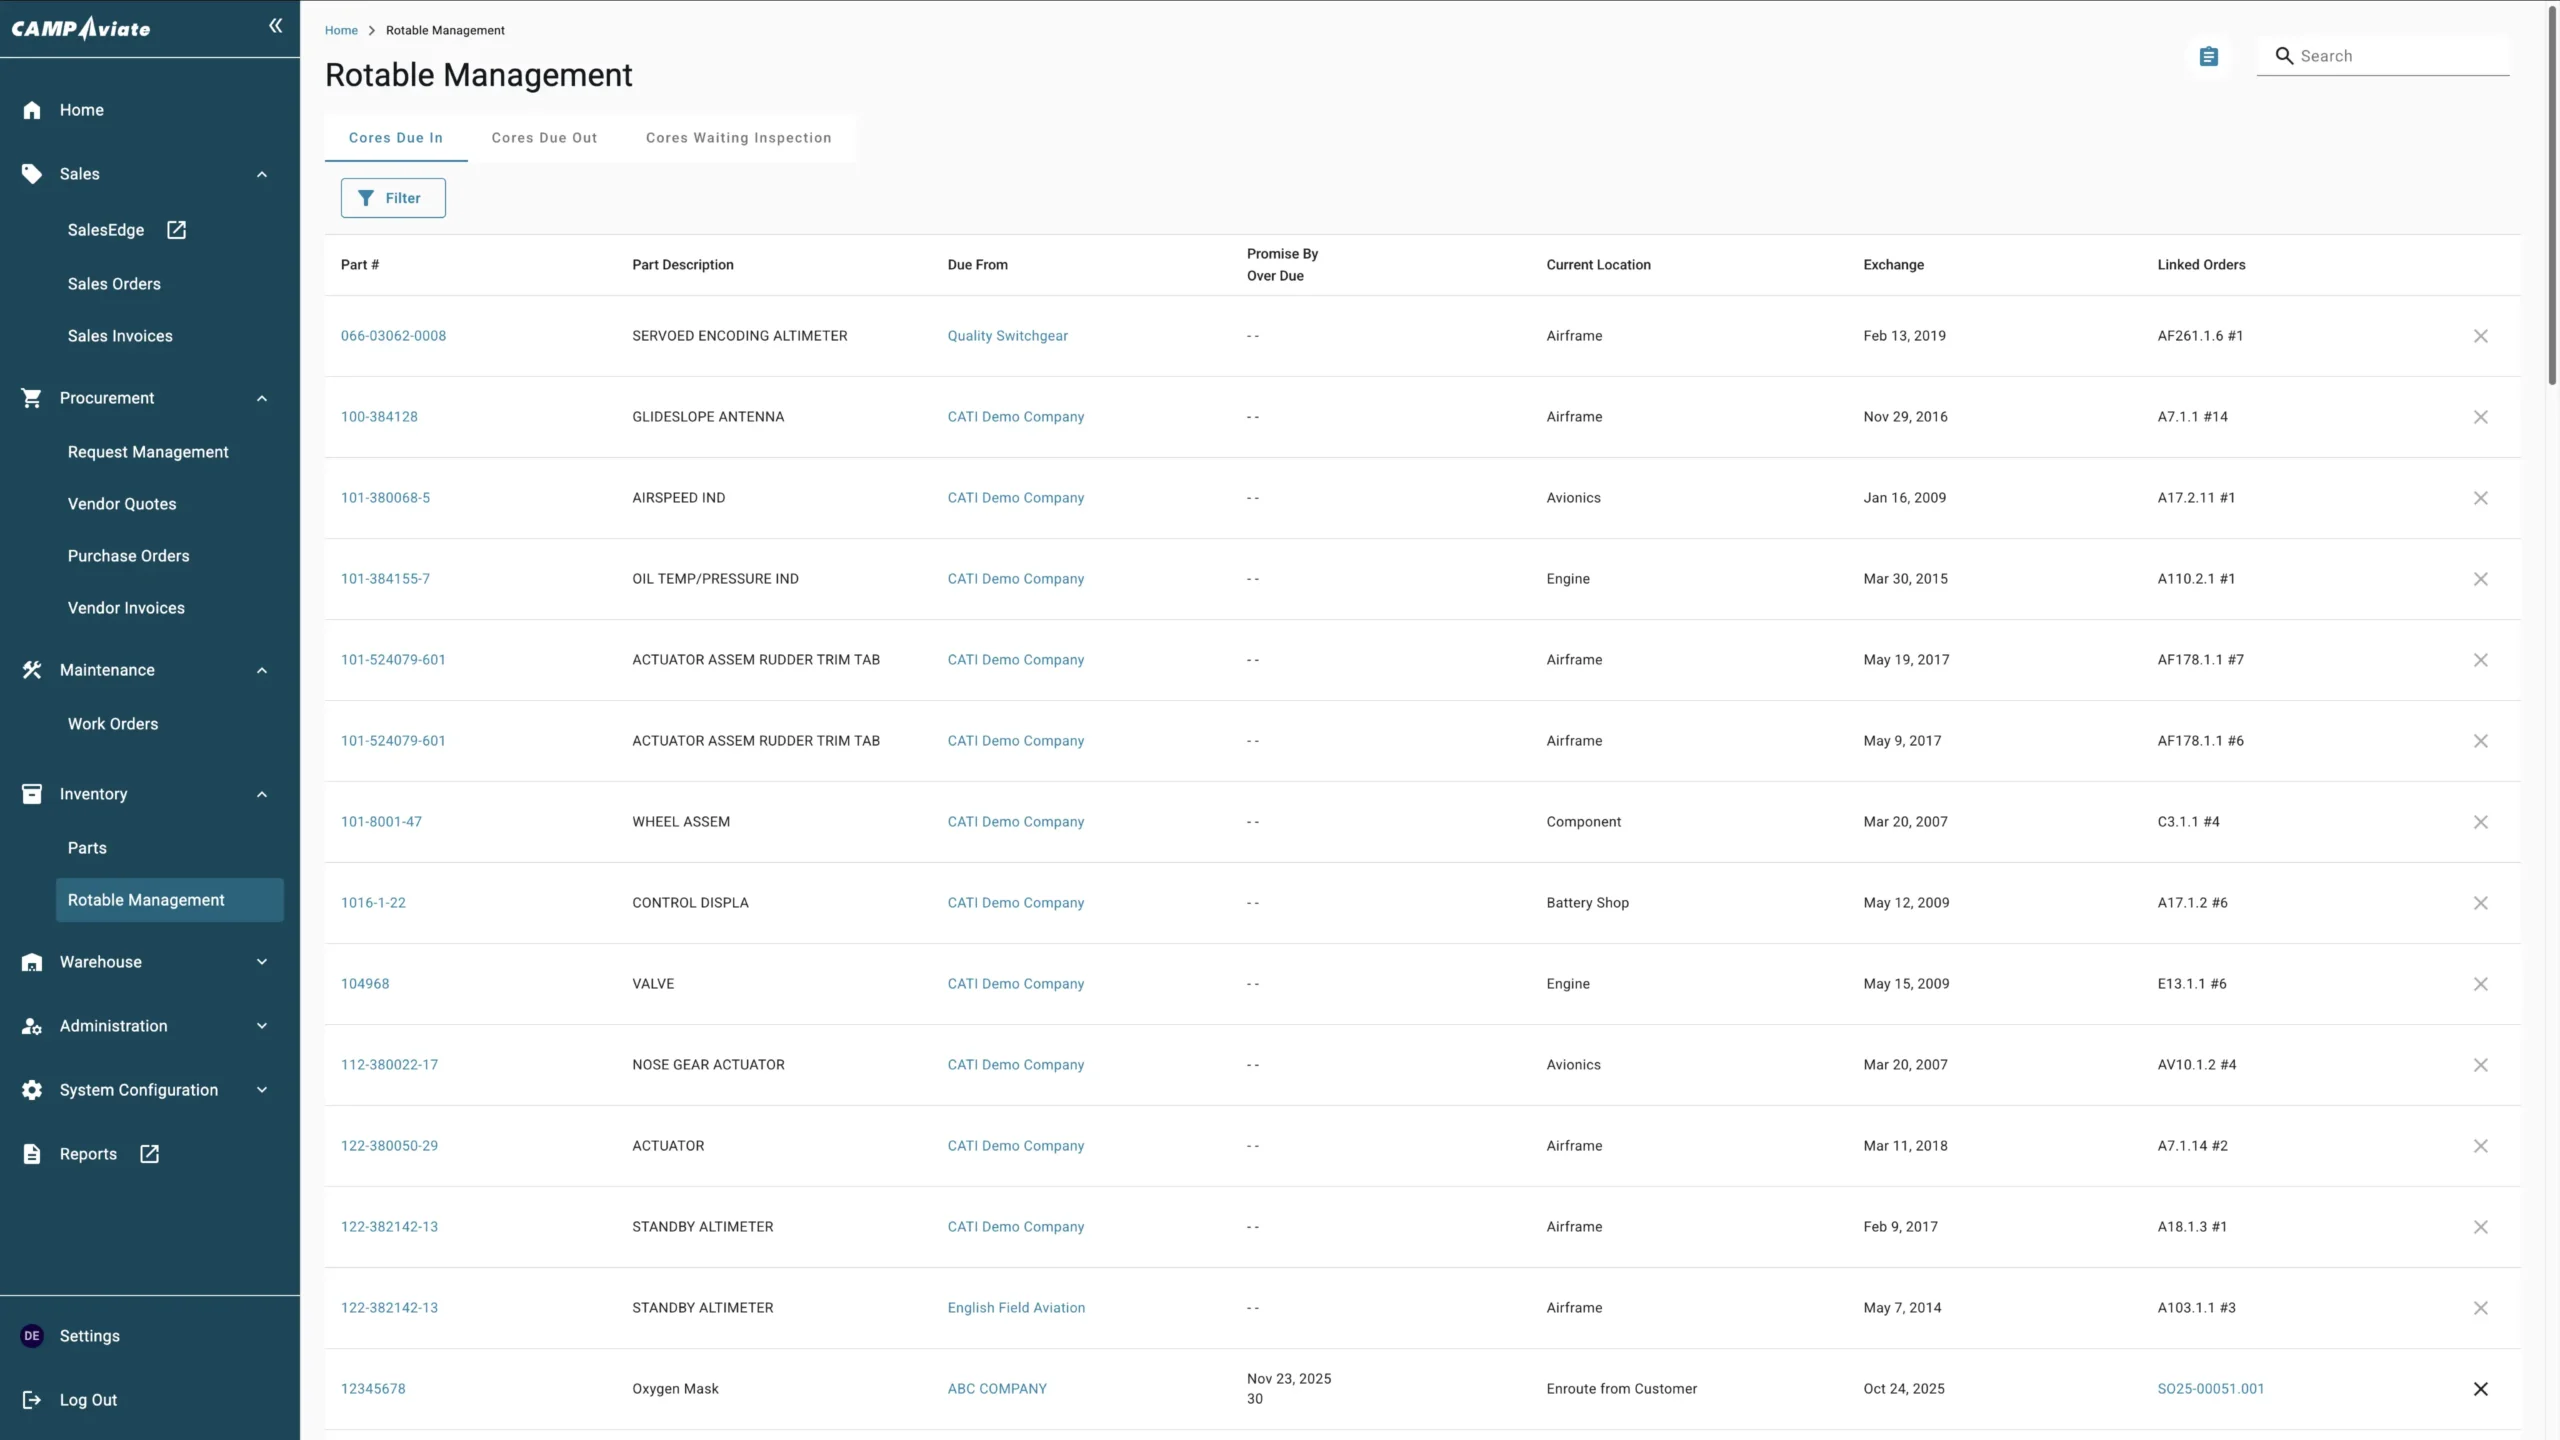Open part number 100-384128 link
The image size is (2560, 1440).
tap(379, 417)
